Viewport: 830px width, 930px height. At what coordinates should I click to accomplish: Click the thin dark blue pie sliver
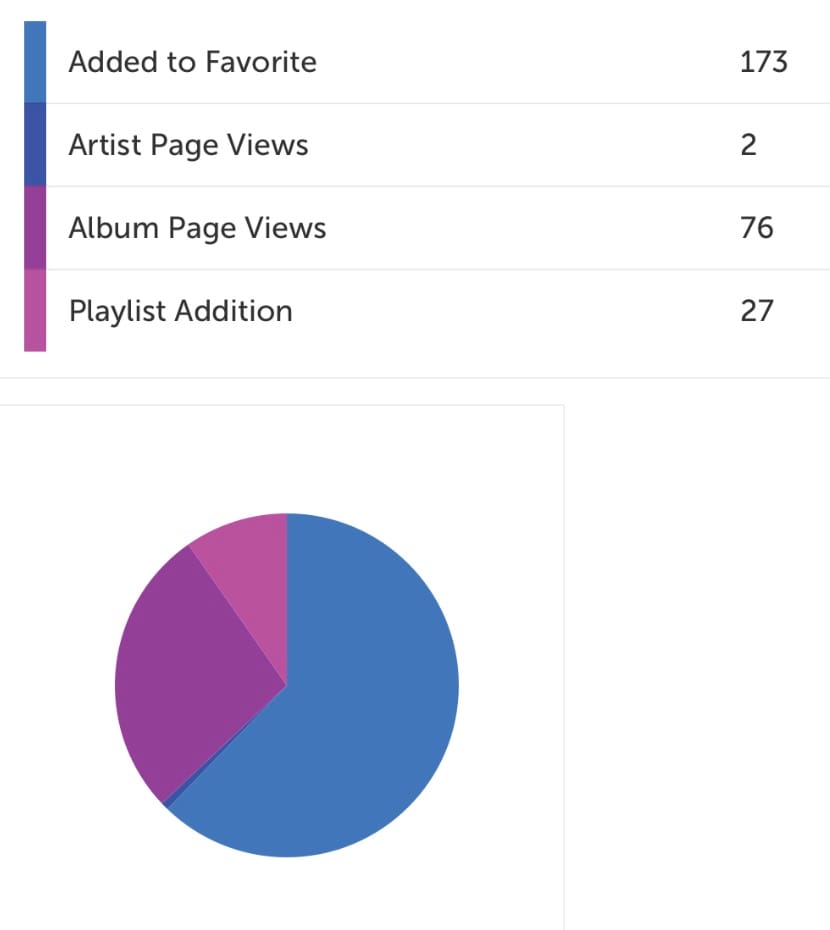[x=169, y=801]
